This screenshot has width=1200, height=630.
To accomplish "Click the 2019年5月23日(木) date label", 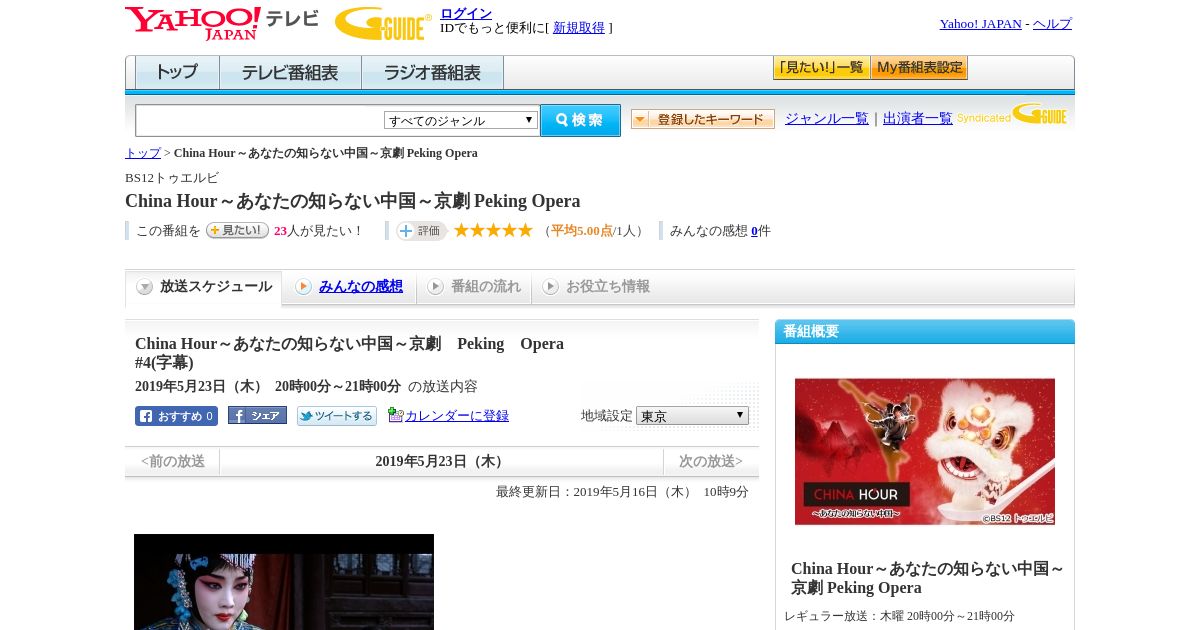I will 441,461.
